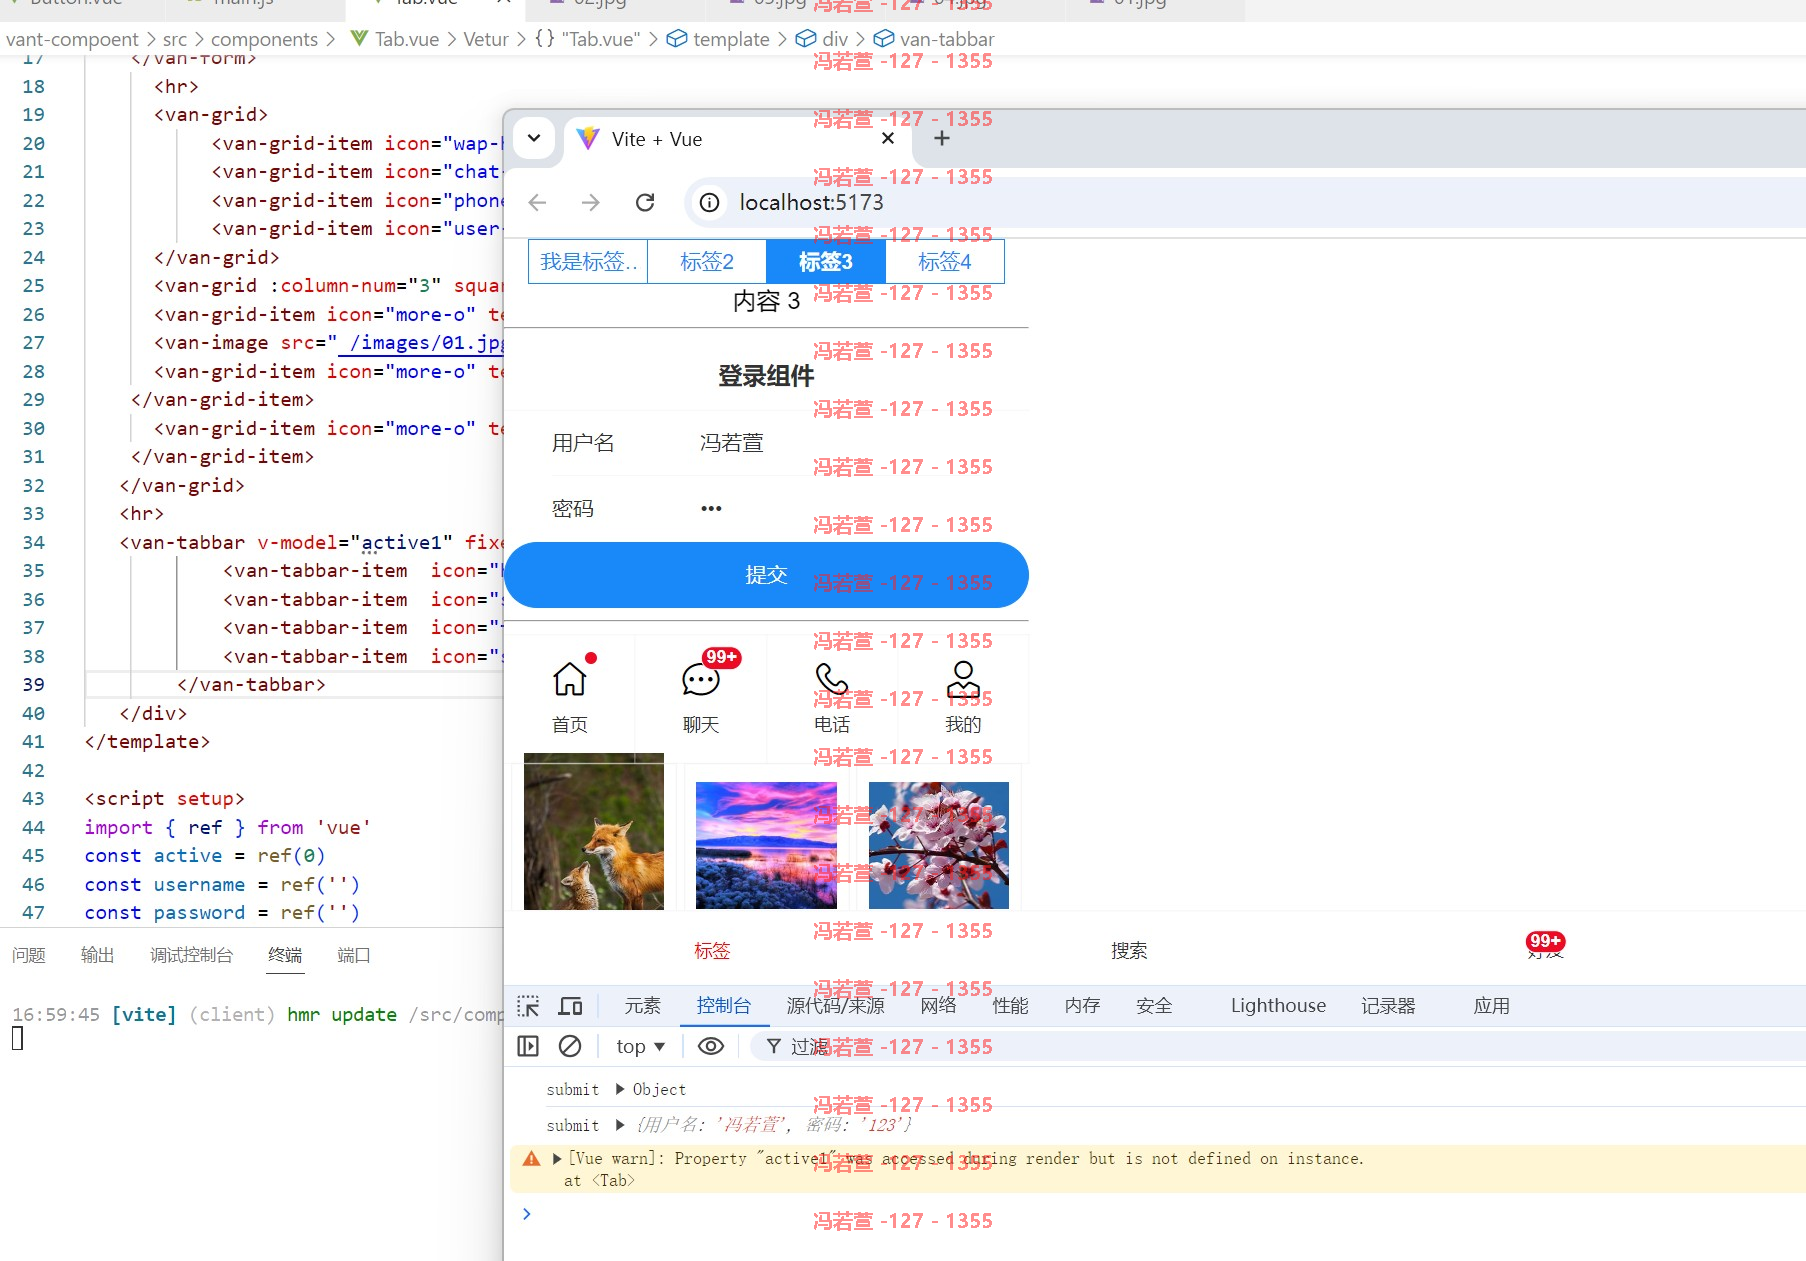The height and width of the screenshot is (1261, 1806).
Task: Click Tab.vue in the breadcrumb
Action: 407,39
